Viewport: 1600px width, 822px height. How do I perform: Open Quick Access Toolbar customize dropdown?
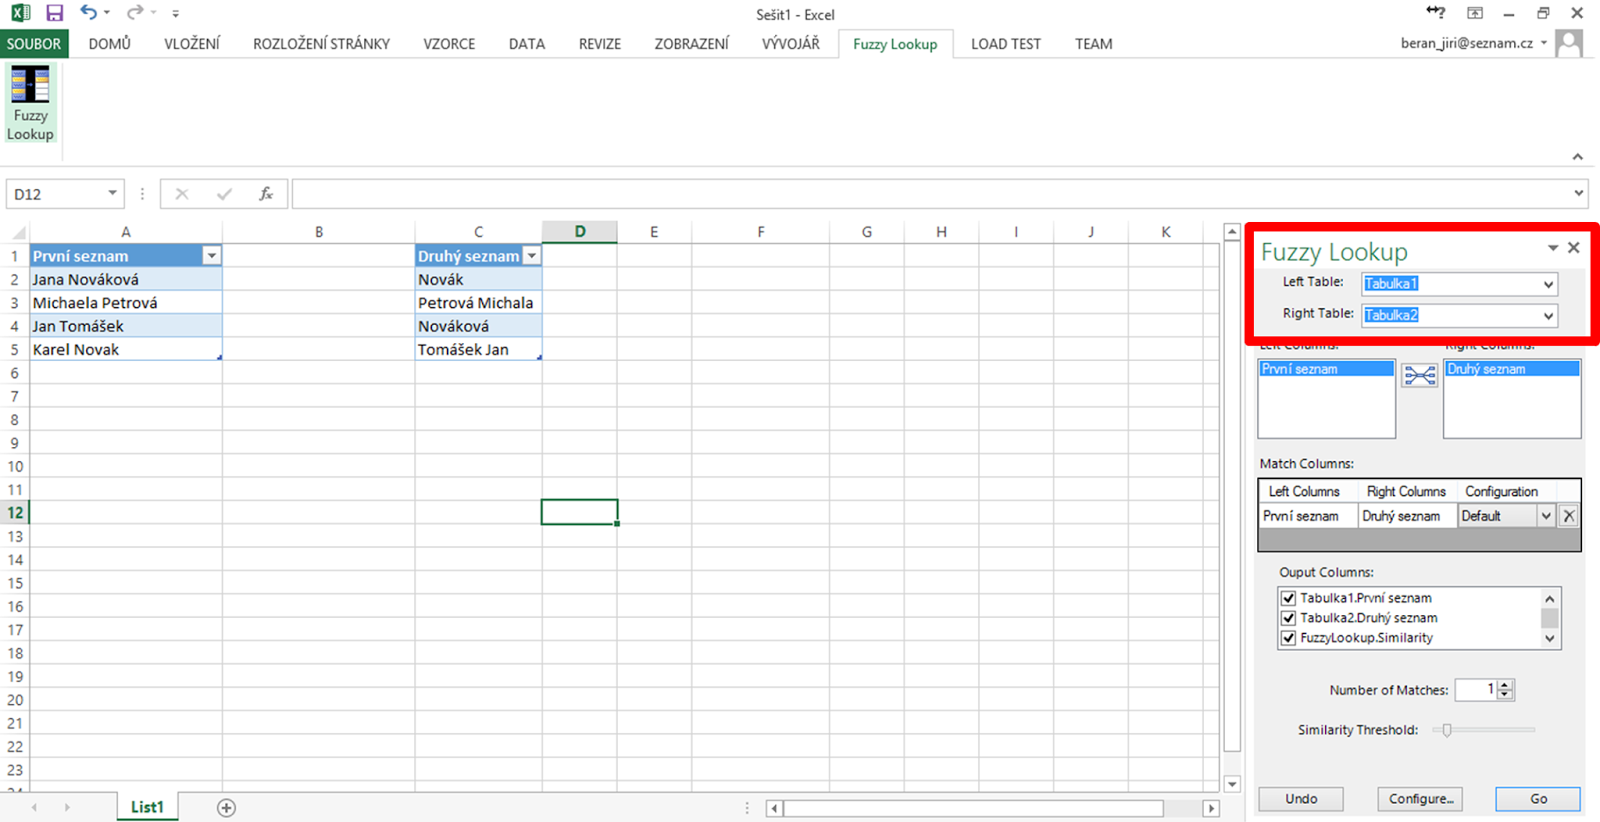tap(175, 14)
